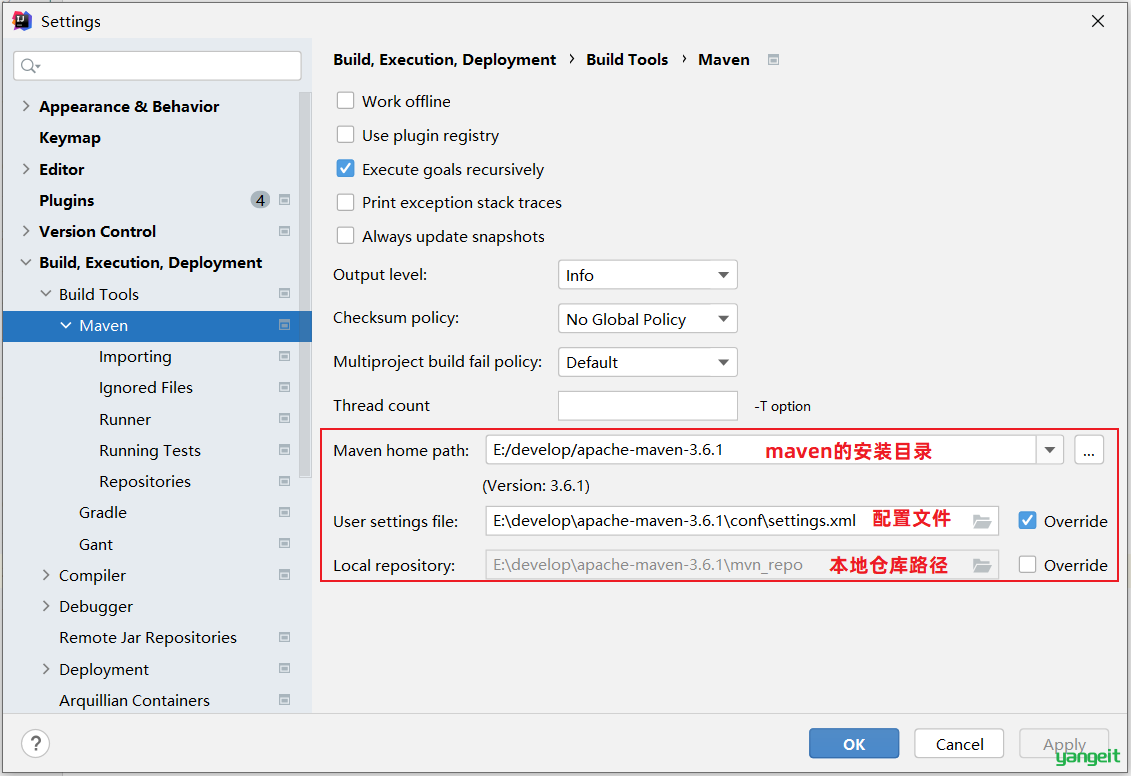Expand the Debugger node
1131x776 pixels.
(46, 606)
